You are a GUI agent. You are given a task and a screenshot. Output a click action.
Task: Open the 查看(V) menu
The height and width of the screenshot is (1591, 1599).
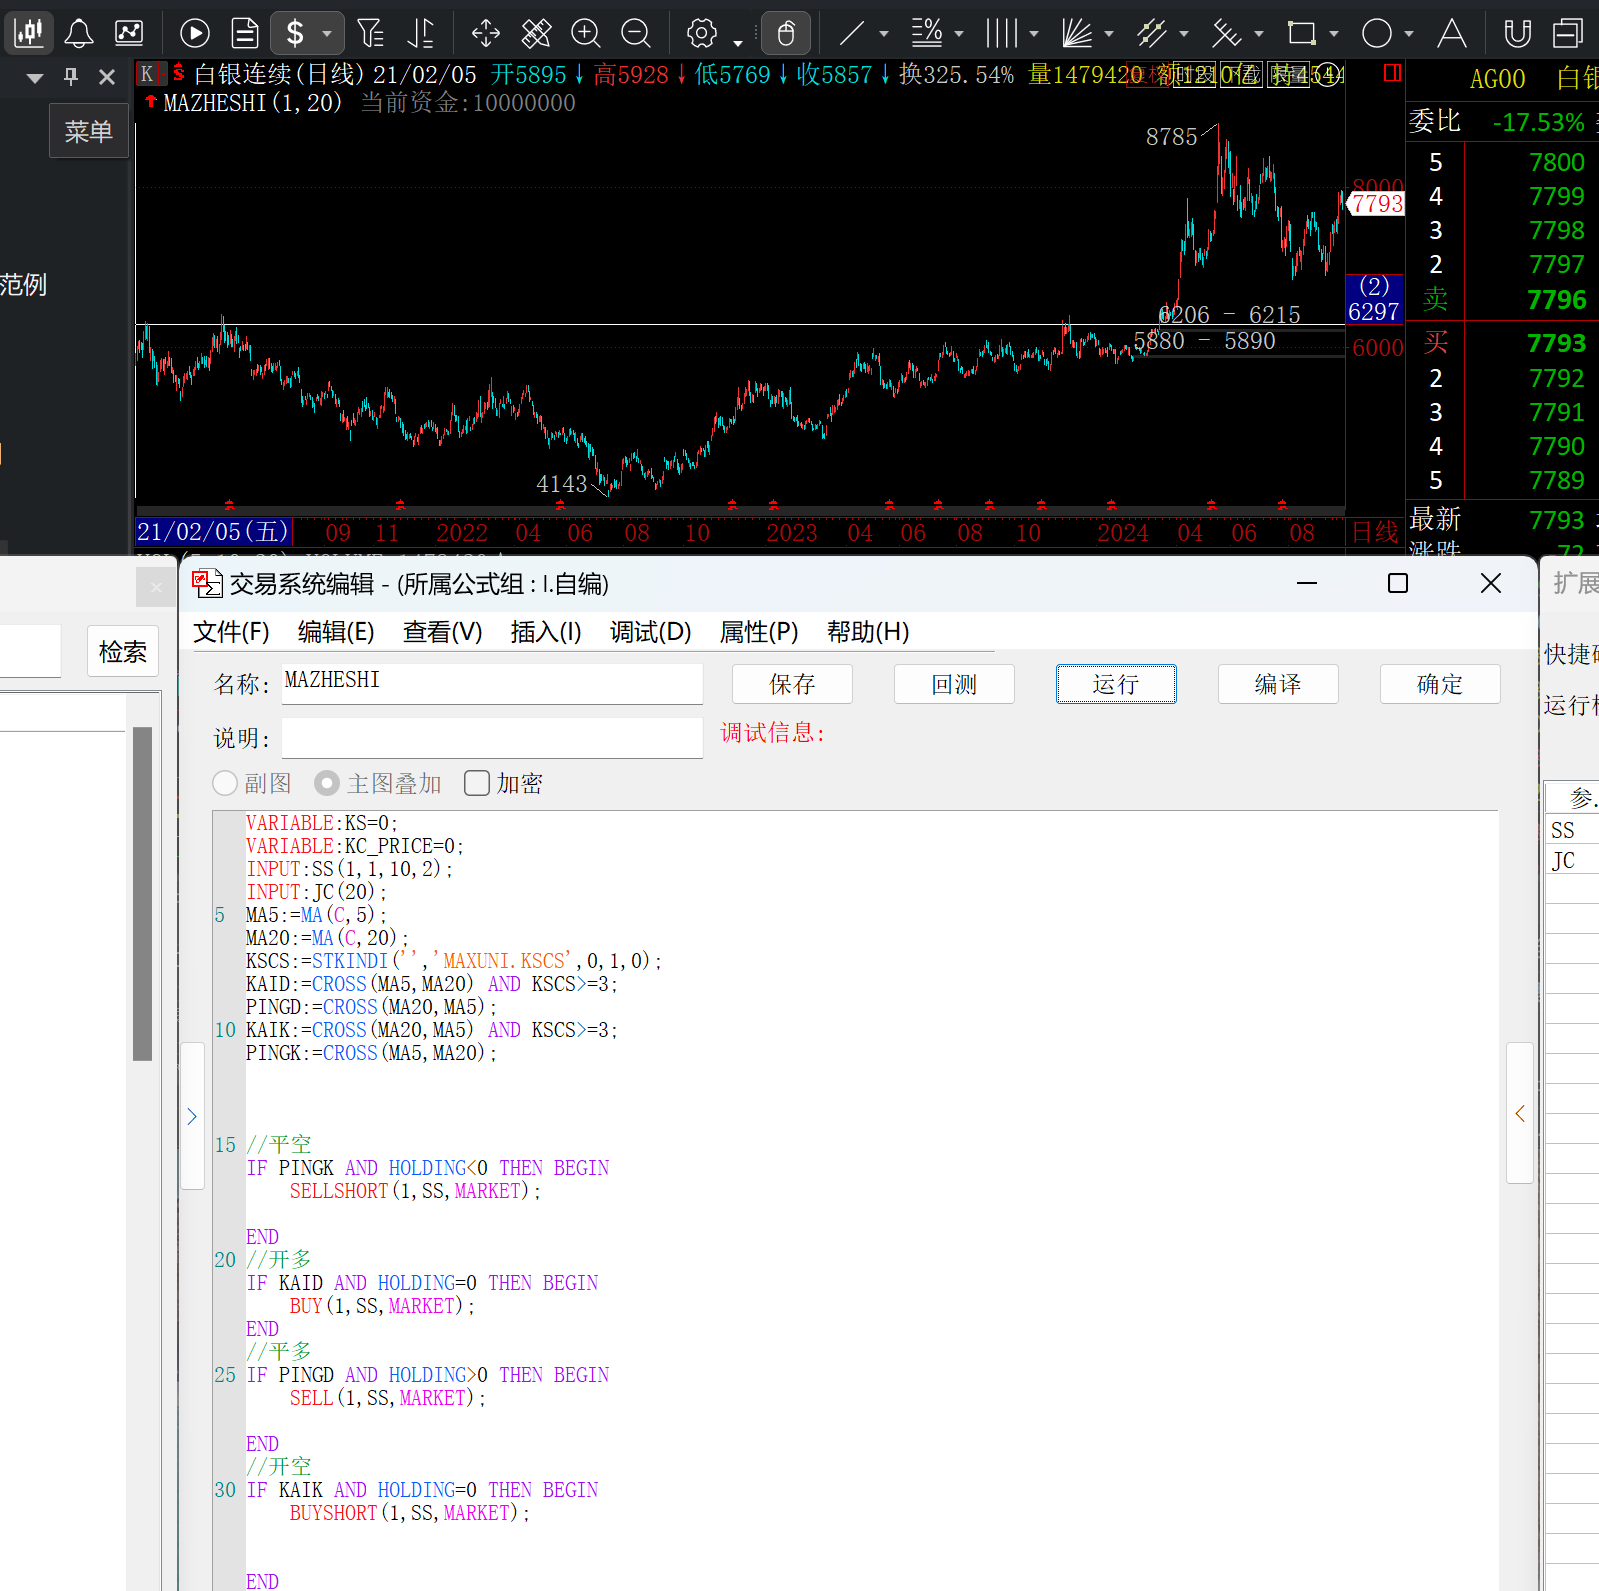point(442,632)
